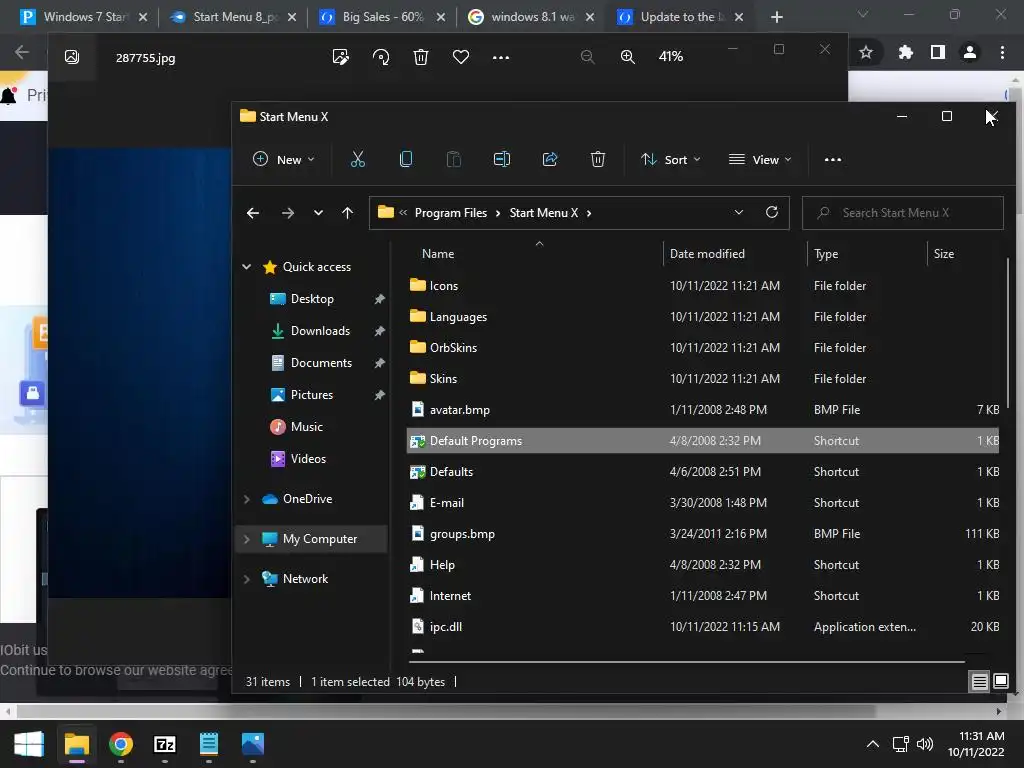Open the Windows Start button
Screen dimensions: 1024x768
point(29,744)
